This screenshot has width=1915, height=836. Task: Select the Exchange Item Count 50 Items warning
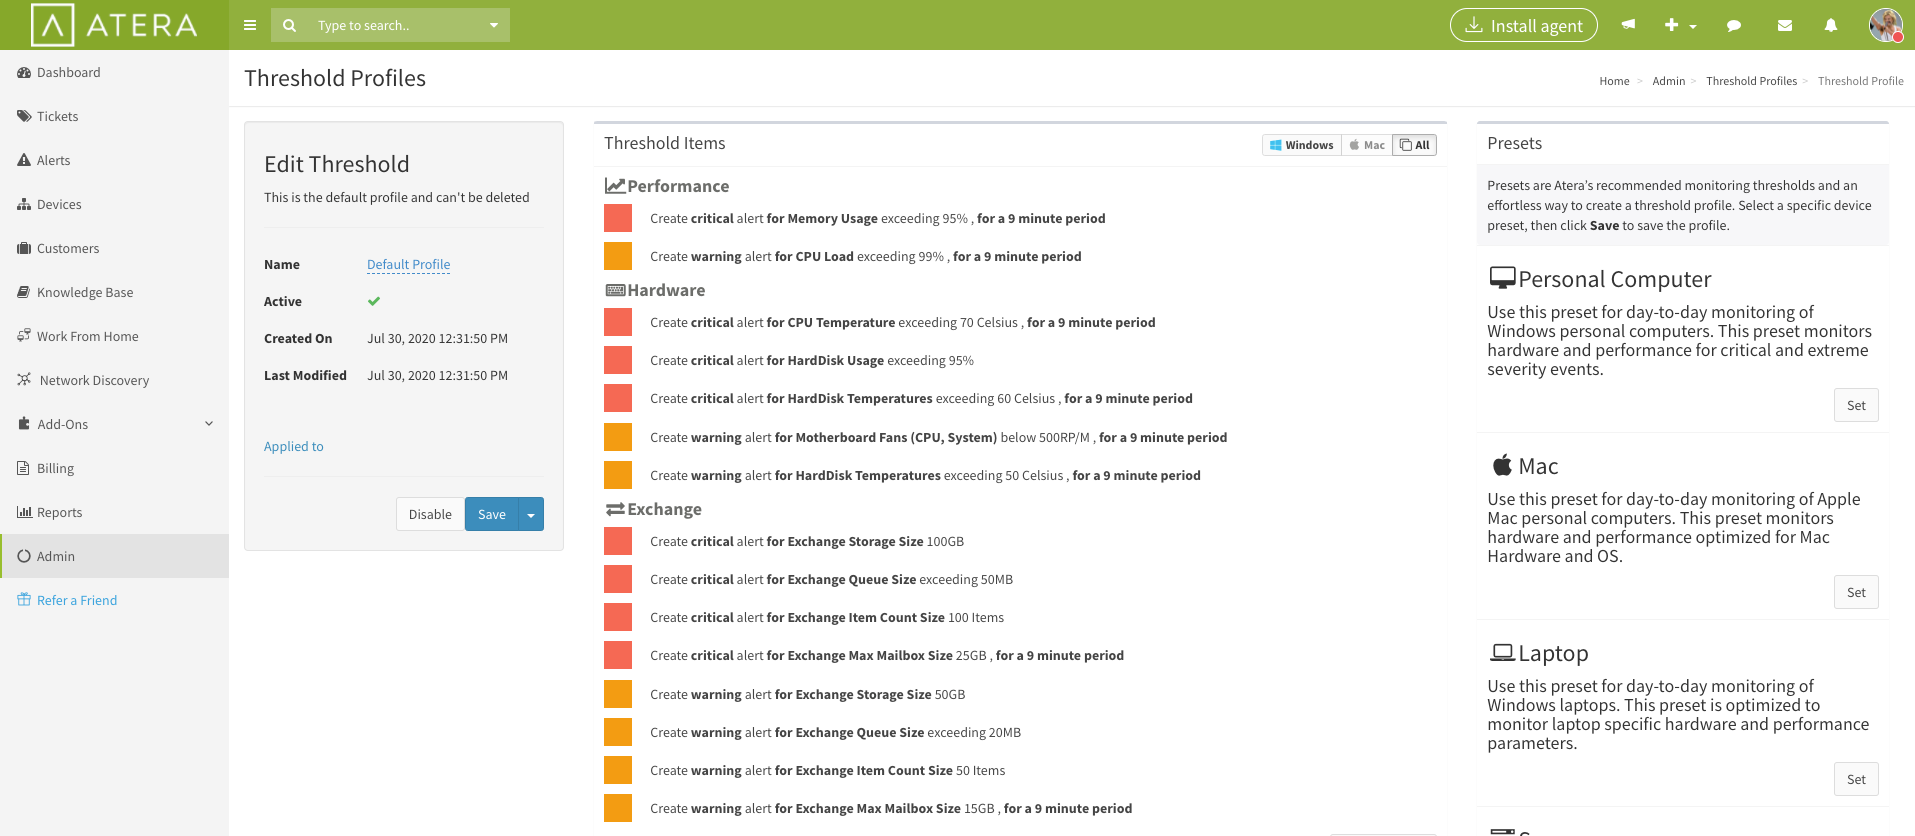point(827,770)
